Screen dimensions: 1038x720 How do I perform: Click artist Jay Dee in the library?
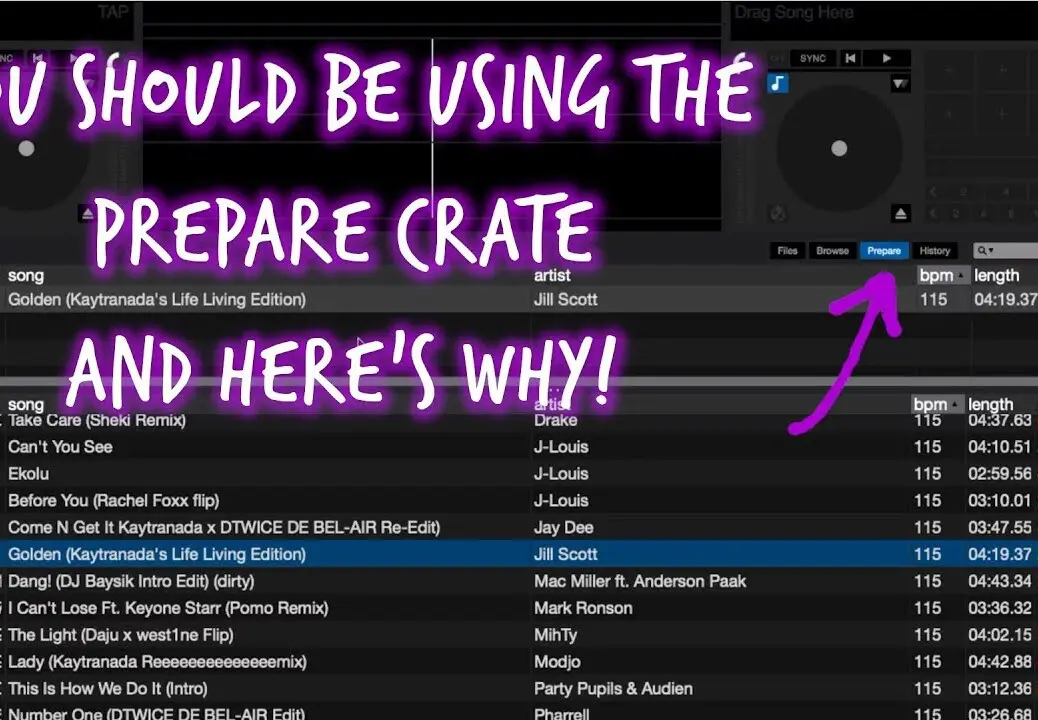(x=563, y=527)
